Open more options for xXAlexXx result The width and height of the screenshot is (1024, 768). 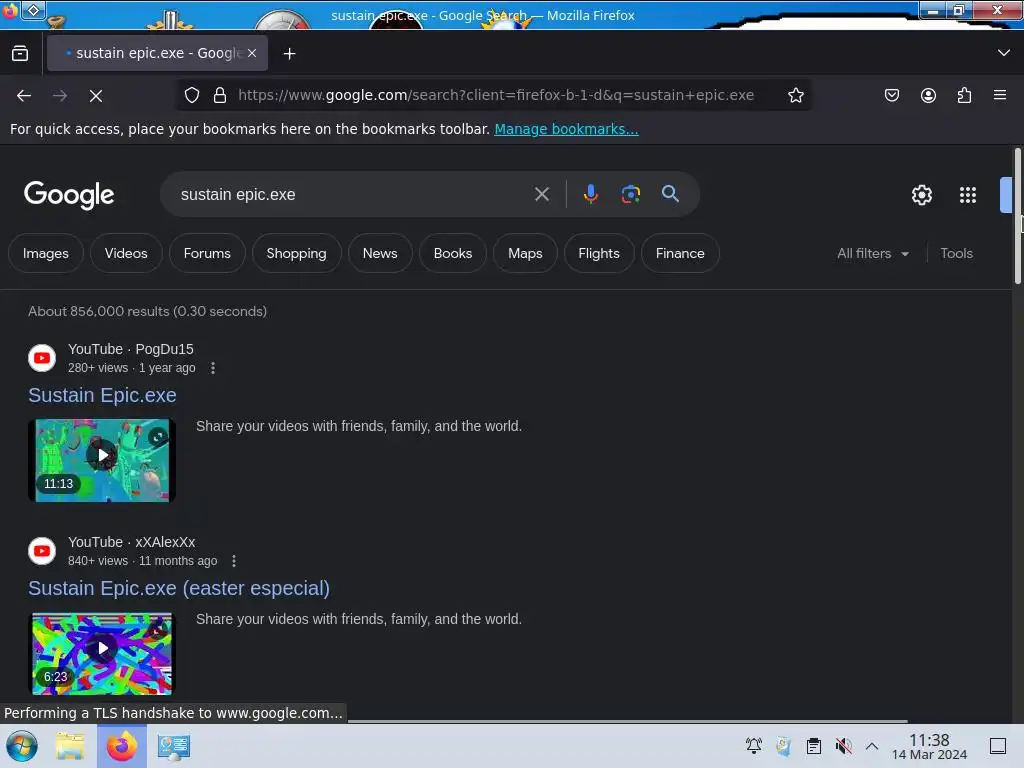click(234, 561)
